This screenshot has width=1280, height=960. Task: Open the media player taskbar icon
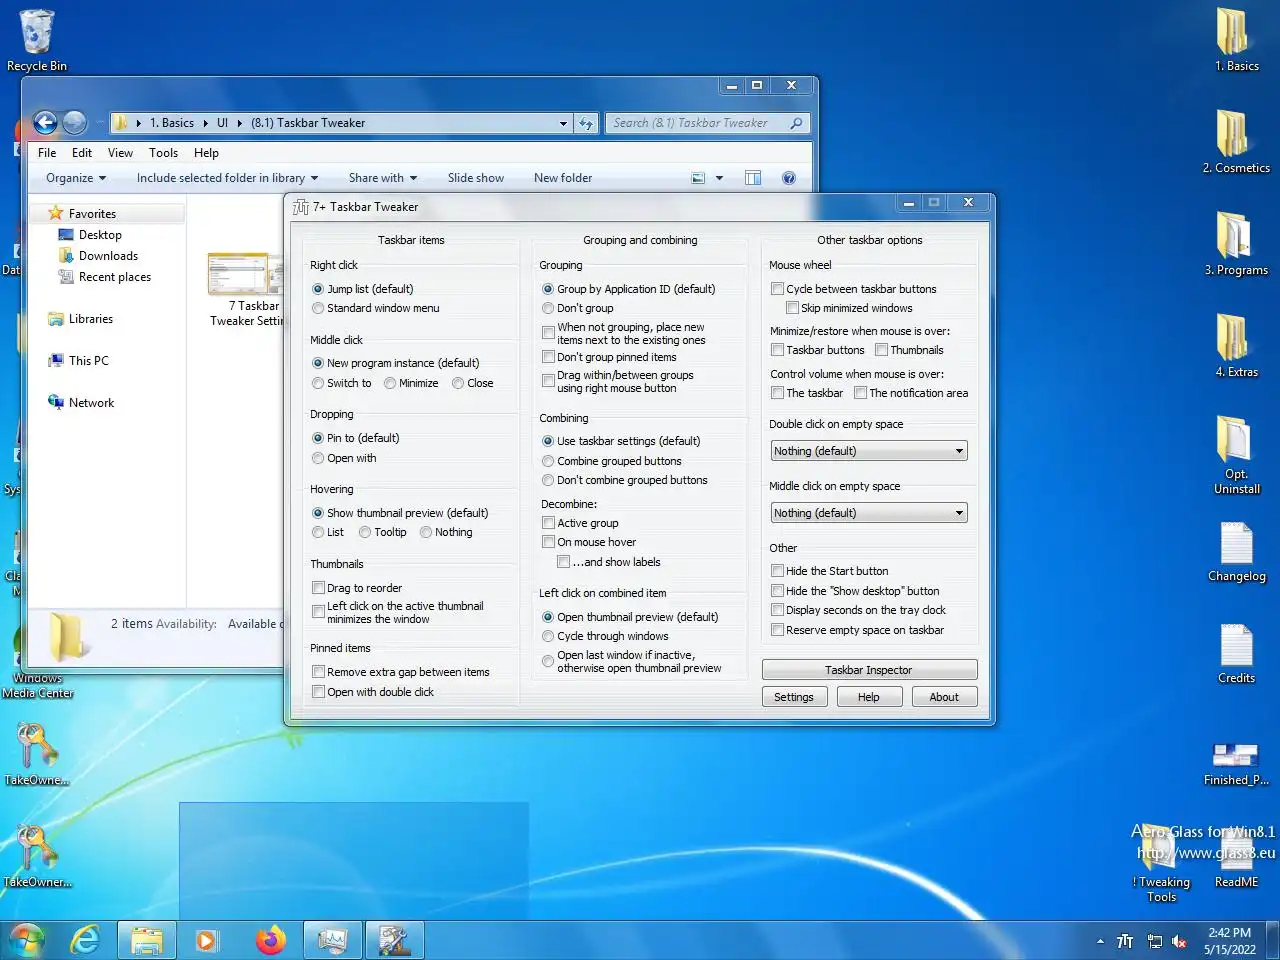point(207,940)
